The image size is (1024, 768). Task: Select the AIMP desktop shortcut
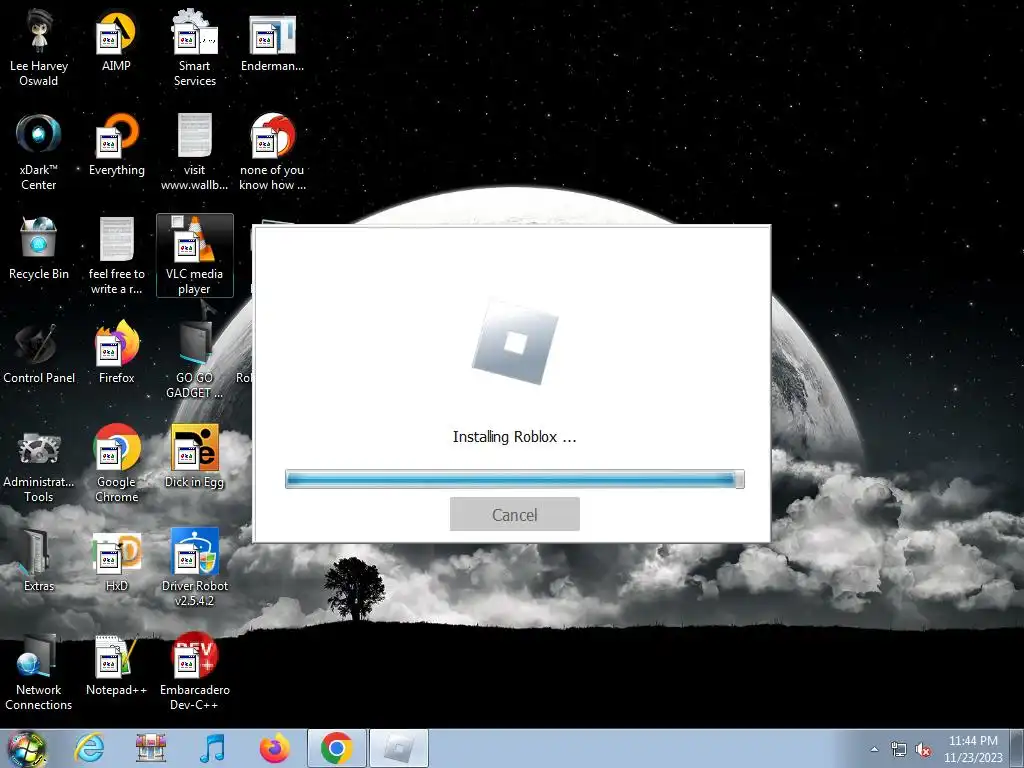tap(116, 42)
